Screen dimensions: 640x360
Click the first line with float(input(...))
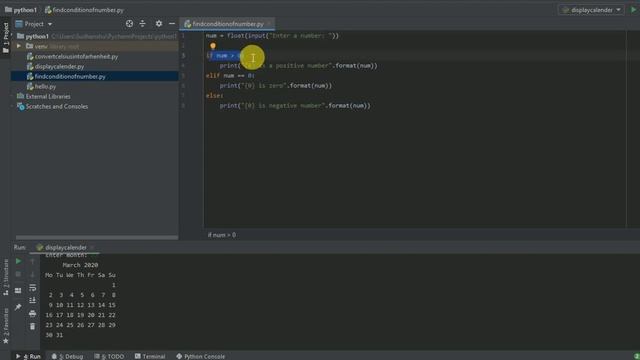coord(272,36)
